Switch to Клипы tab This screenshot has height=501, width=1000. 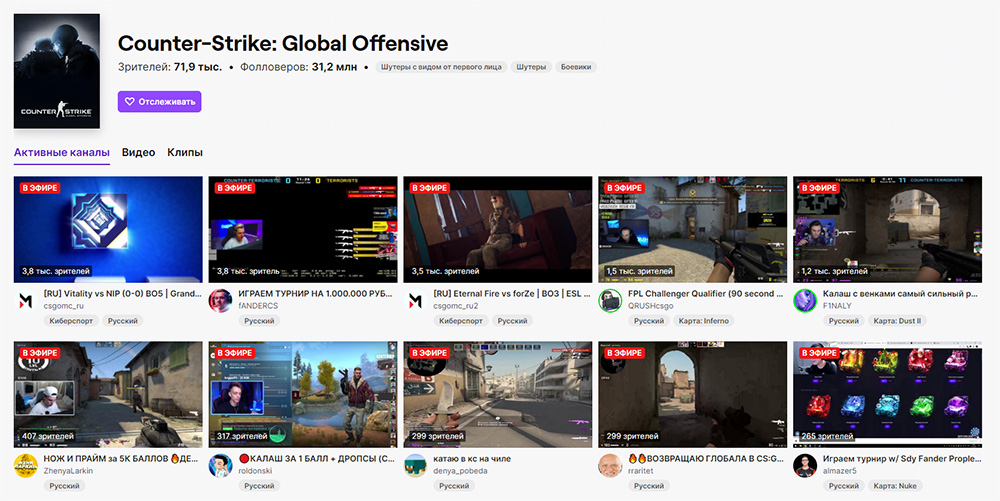click(x=185, y=153)
